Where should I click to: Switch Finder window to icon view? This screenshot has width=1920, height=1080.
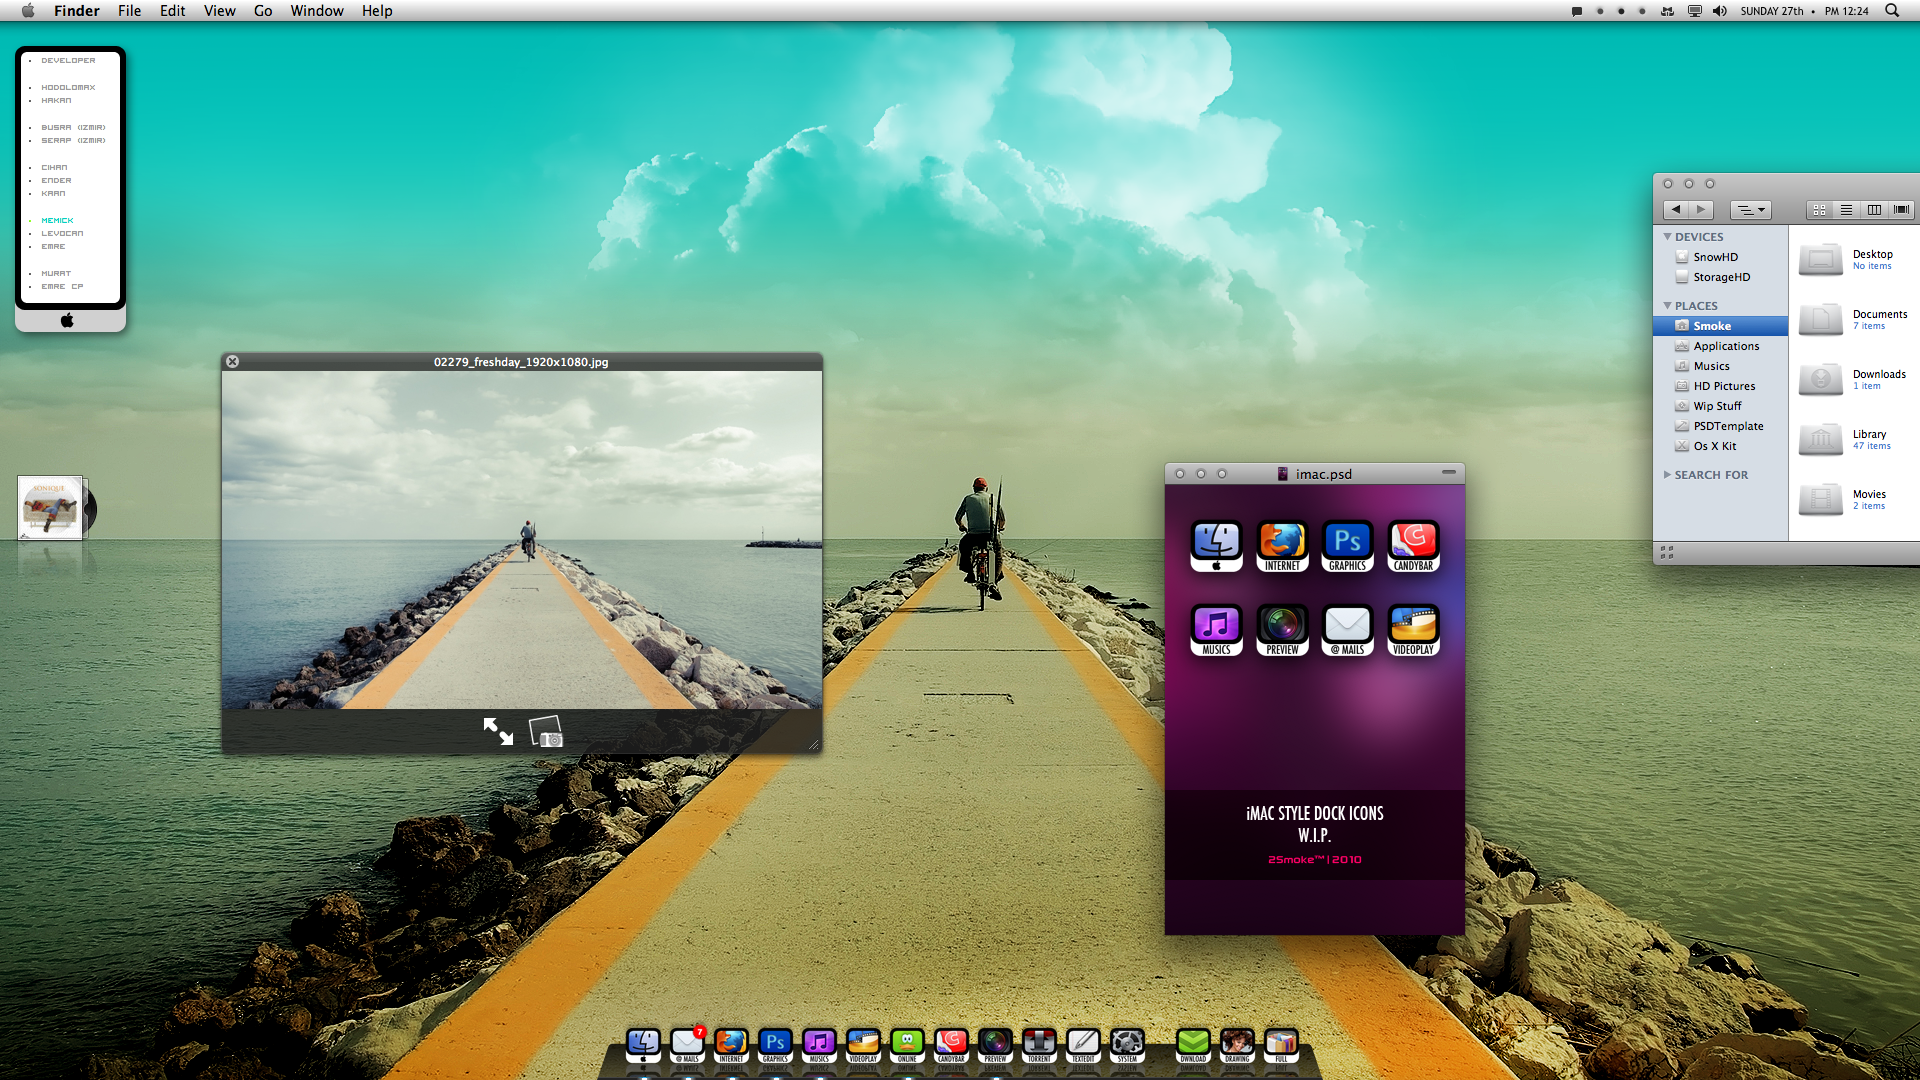[1819, 210]
